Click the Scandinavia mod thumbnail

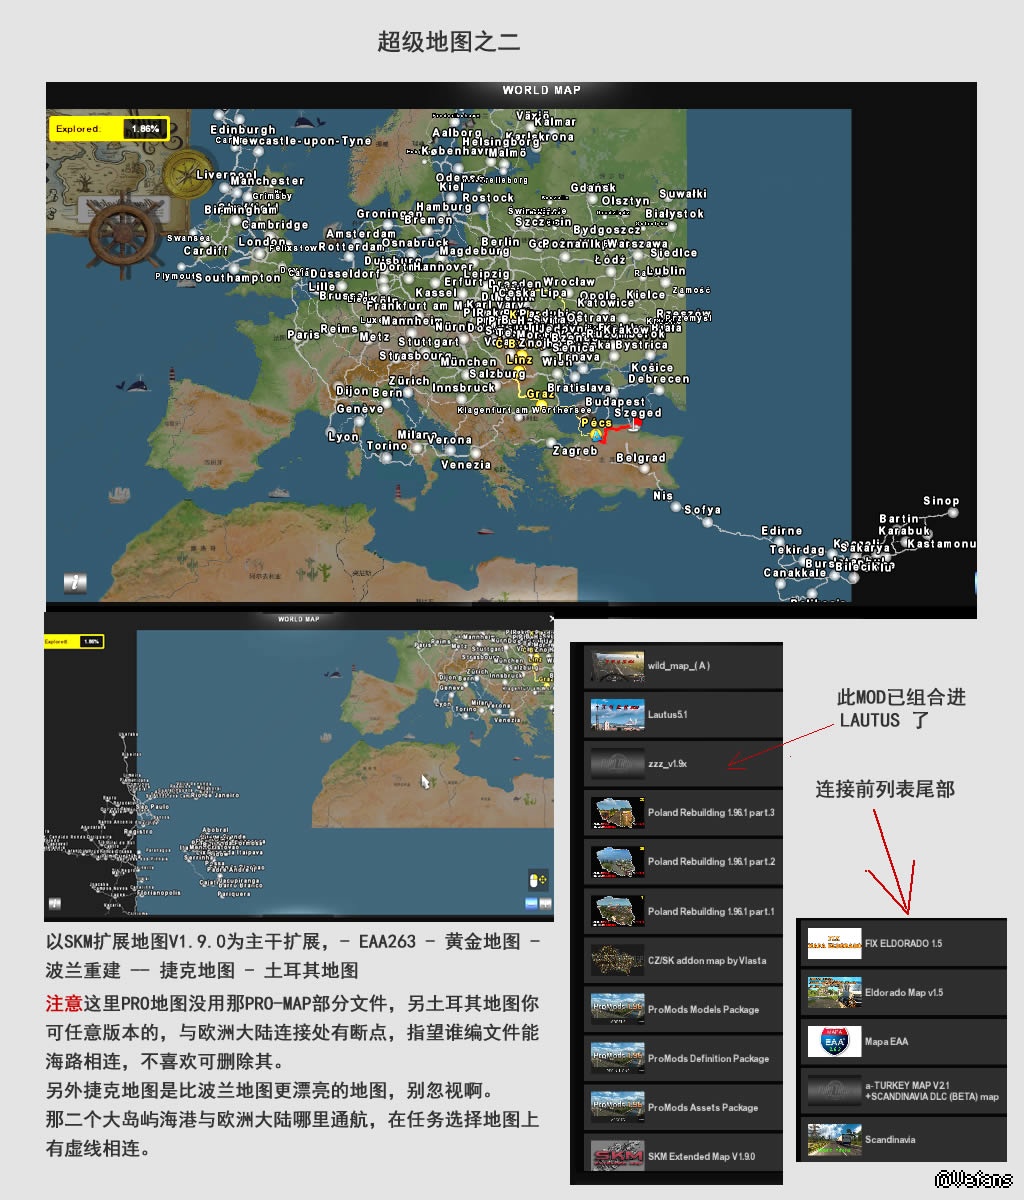pyautogui.click(x=834, y=1139)
